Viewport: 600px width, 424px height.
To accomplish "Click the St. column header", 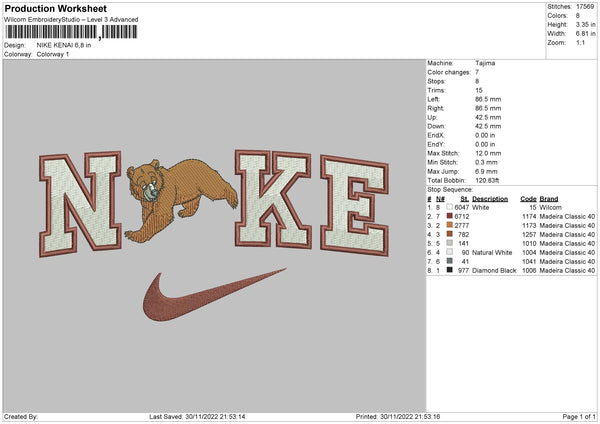I will point(465,199).
